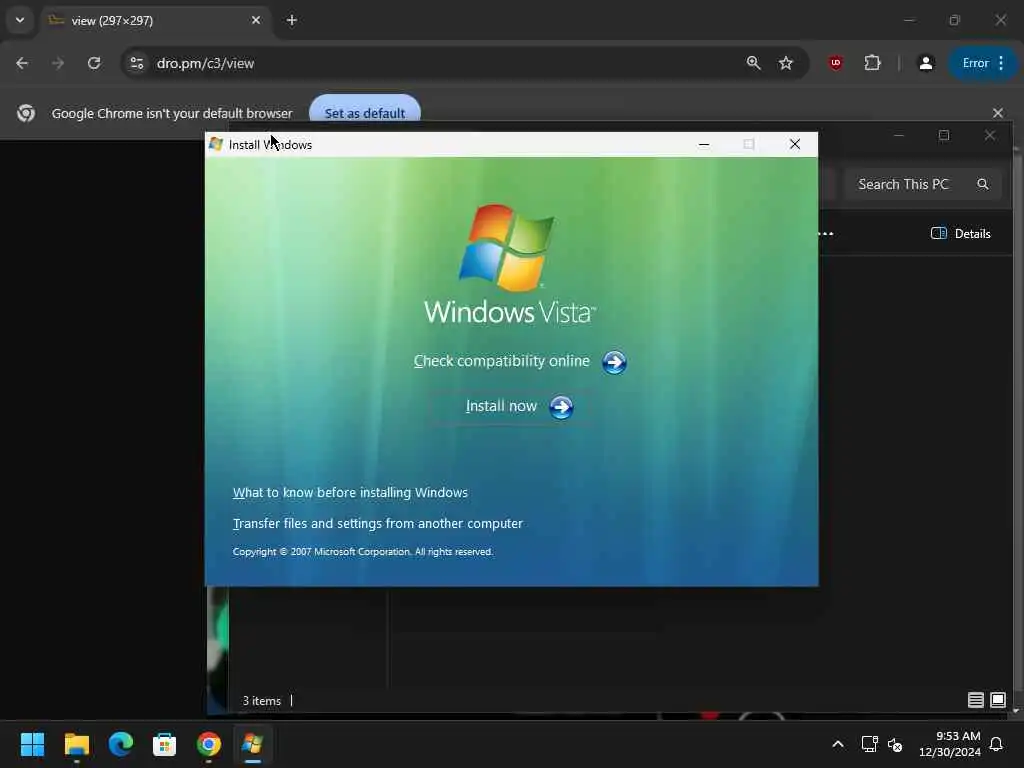
Task: Open a new Chrome tab
Action: pyautogui.click(x=292, y=20)
